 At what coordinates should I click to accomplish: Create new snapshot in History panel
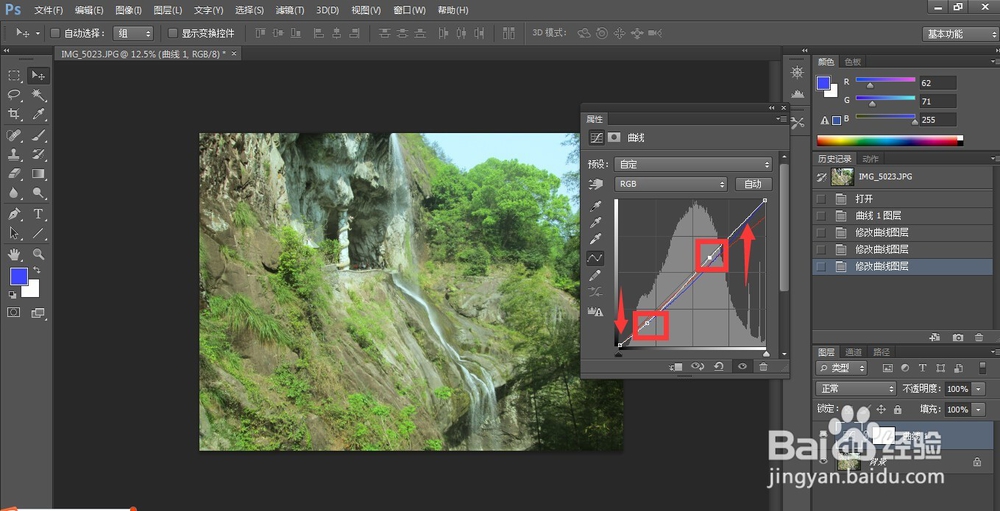tap(958, 337)
